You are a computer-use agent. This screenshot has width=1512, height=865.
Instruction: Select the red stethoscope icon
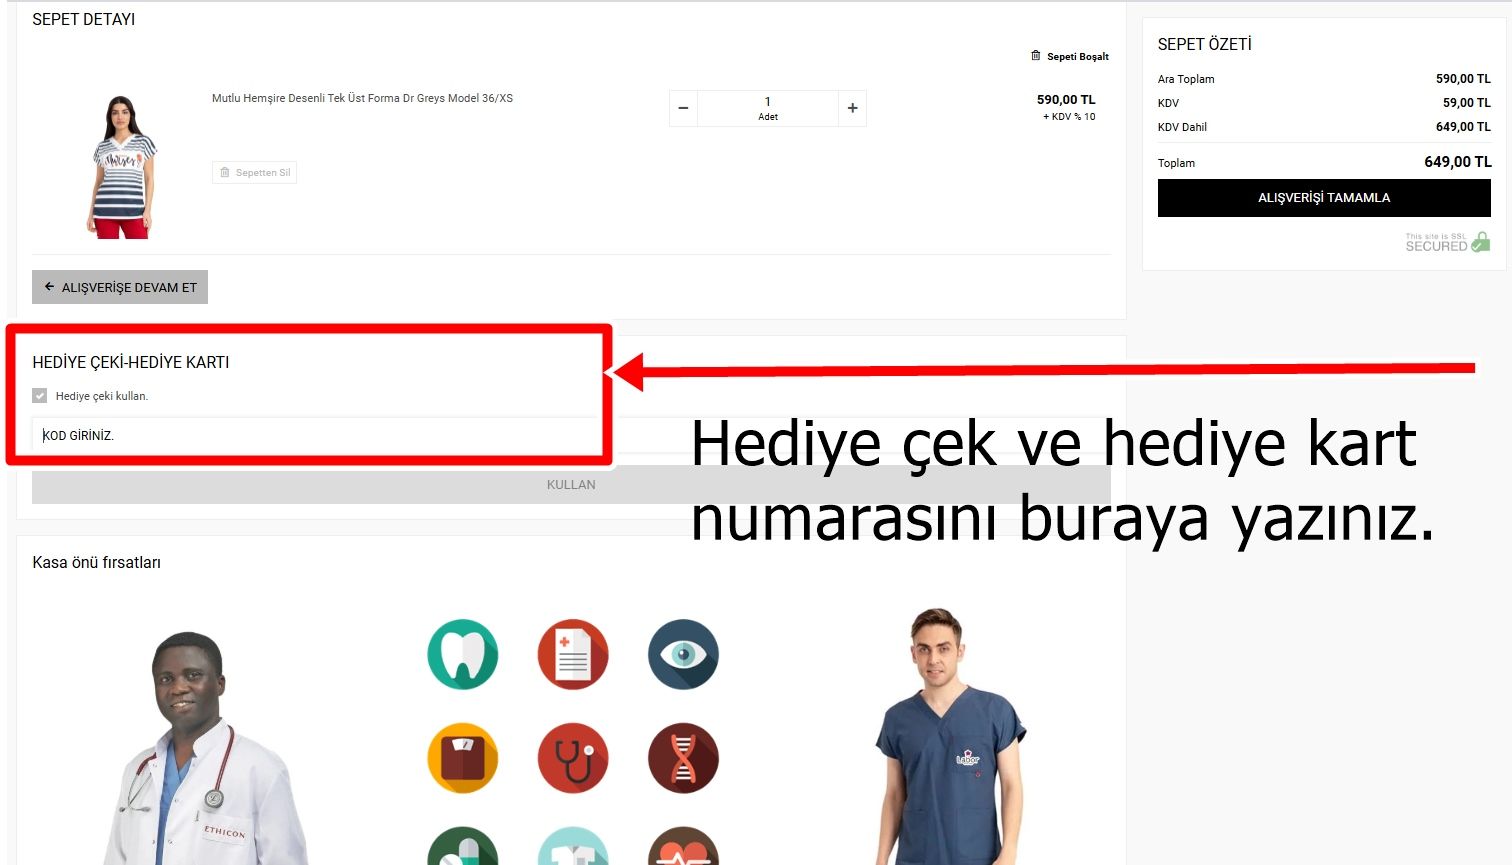click(x=573, y=758)
